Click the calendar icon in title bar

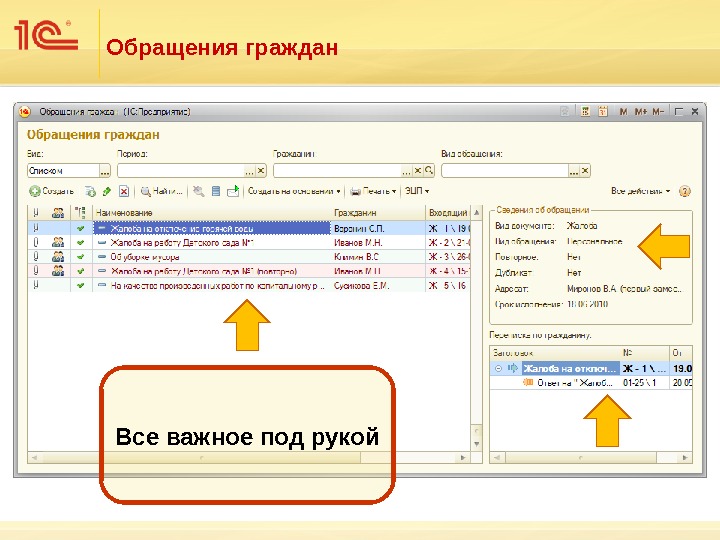point(603,112)
